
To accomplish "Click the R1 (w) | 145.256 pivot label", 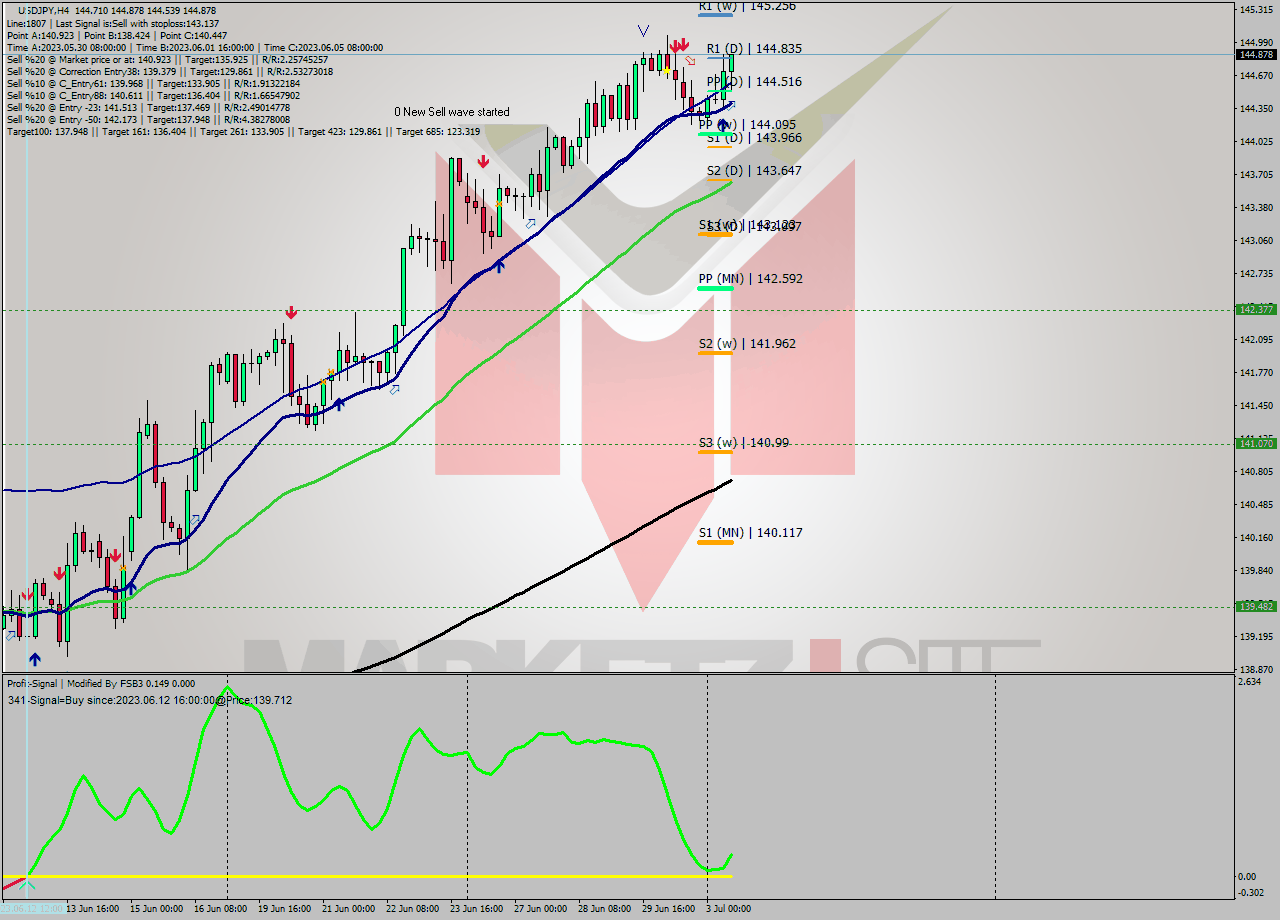I will [x=747, y=6].
